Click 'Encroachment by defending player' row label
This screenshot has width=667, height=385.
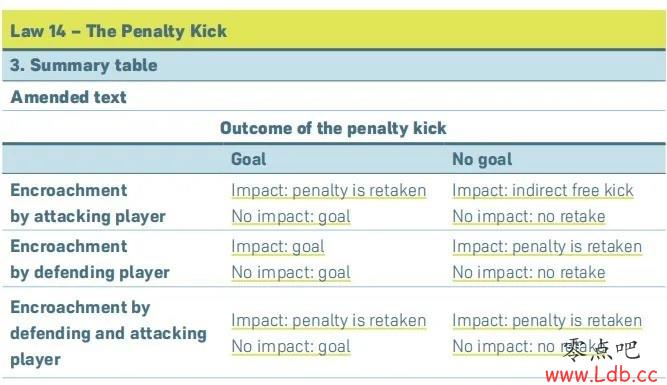(x=90, y=259)
